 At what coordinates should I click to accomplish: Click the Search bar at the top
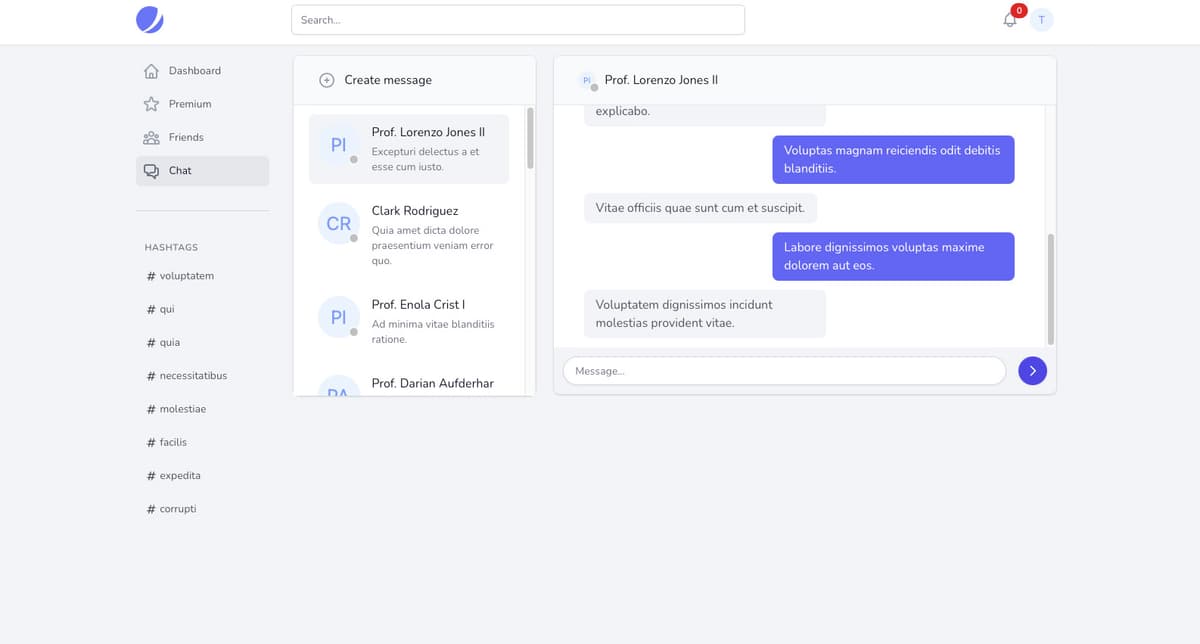pos(517,19)
